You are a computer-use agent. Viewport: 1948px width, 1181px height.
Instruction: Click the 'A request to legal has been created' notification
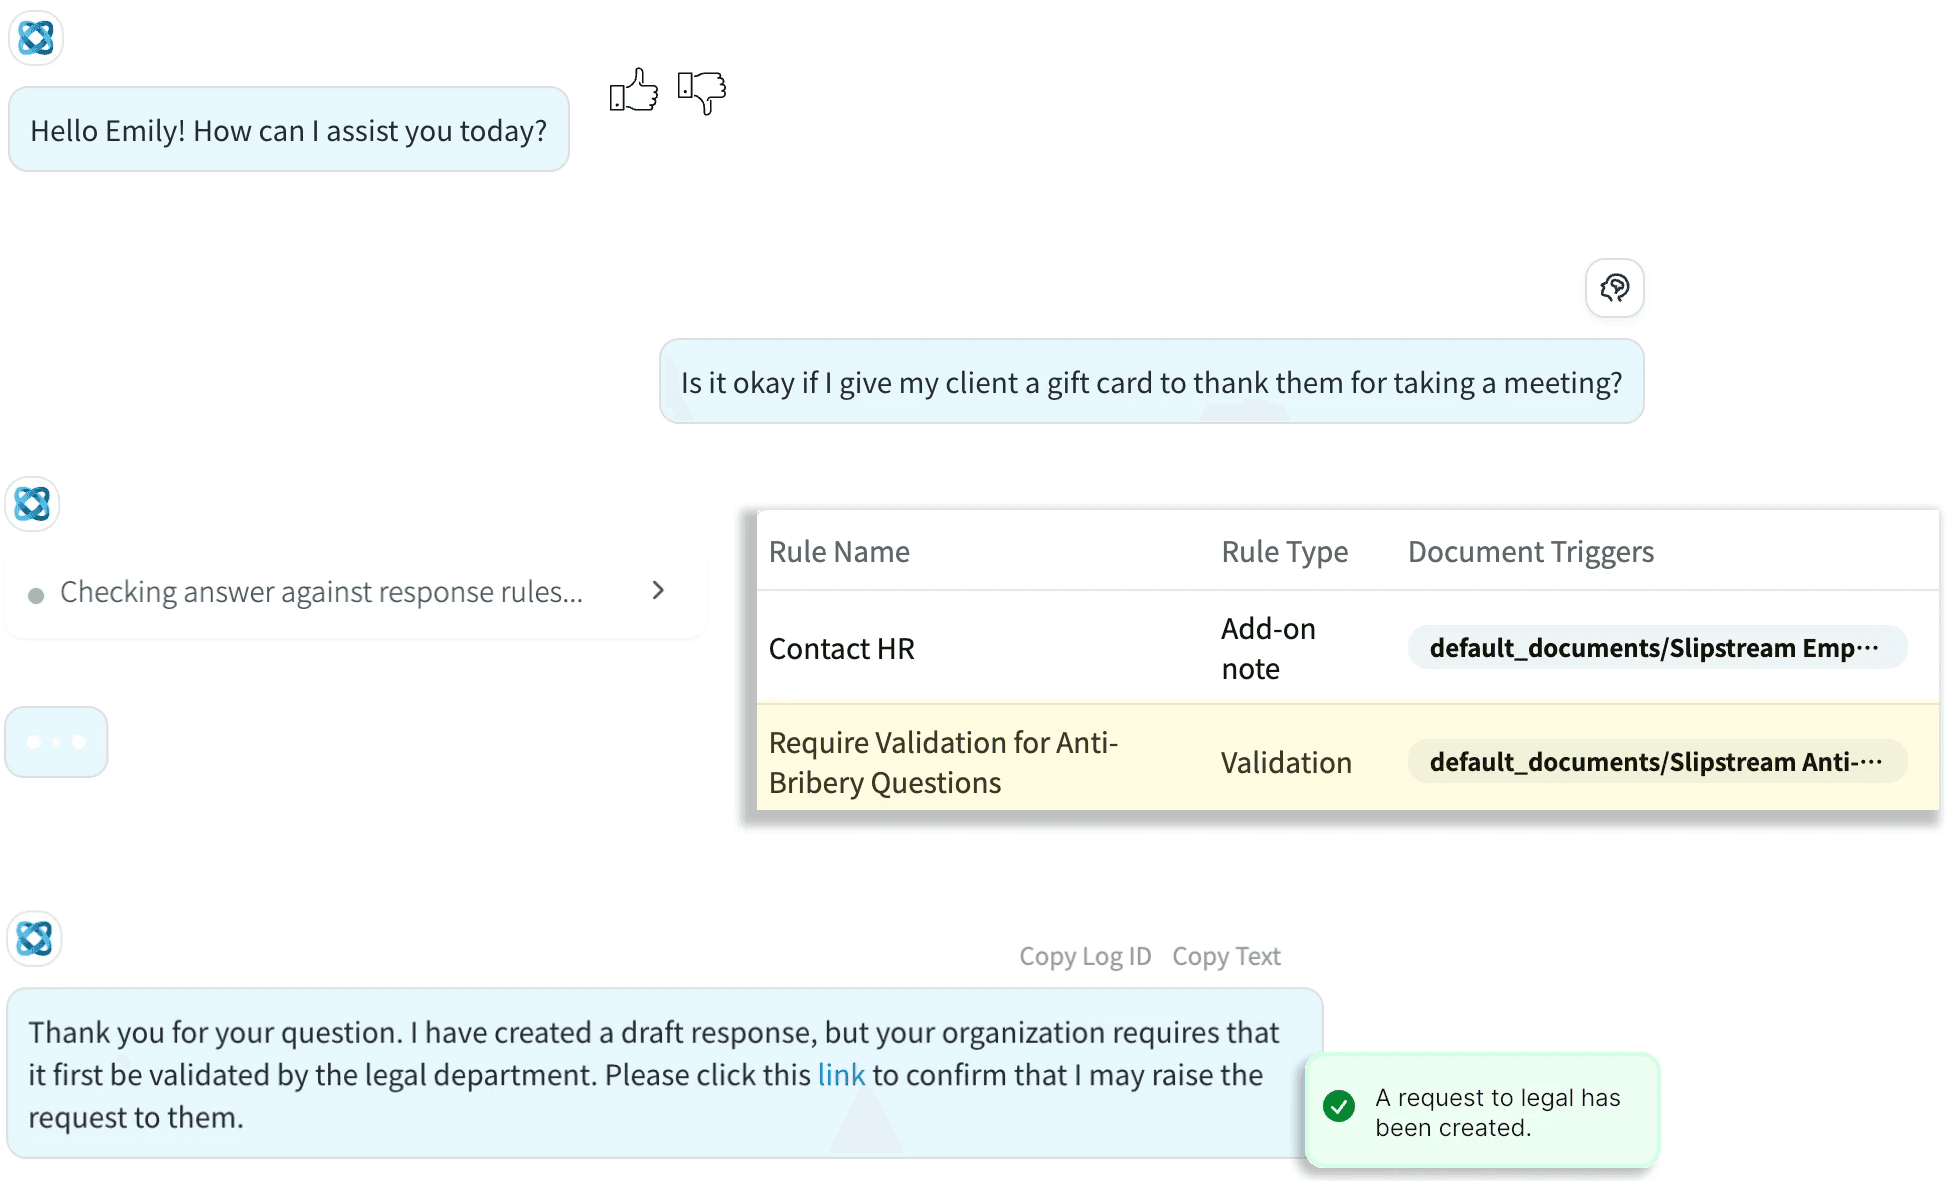1482,1111
